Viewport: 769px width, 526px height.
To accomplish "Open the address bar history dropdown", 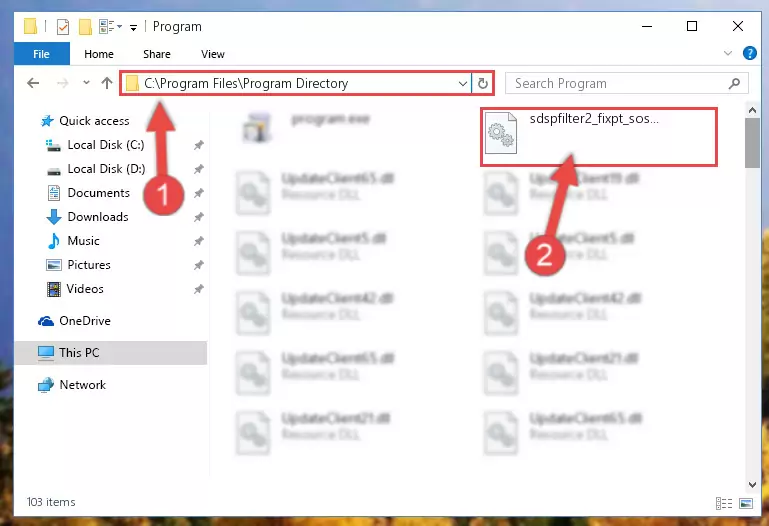I will pyautogui.click(x=462, y=84).
